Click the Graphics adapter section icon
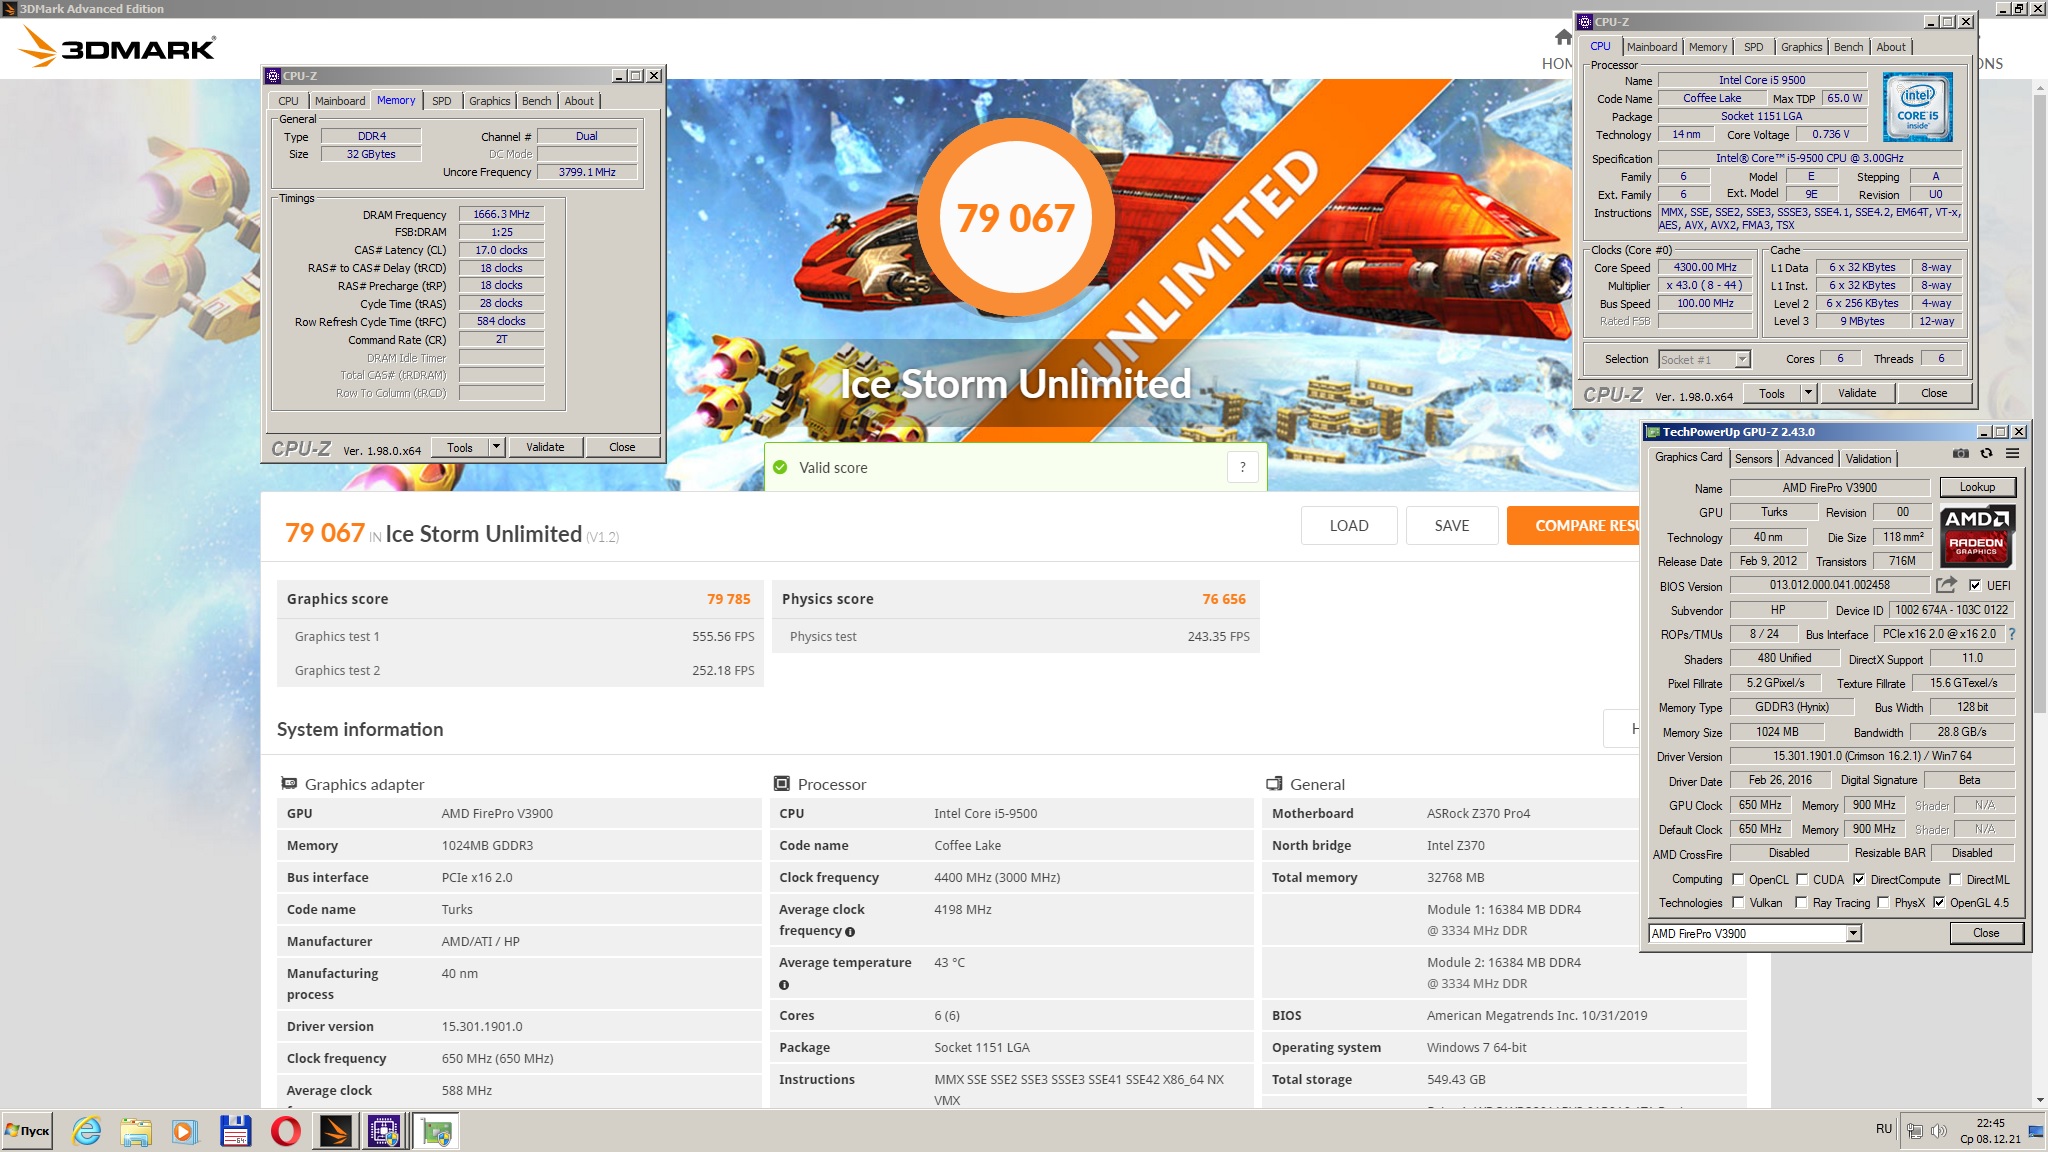 pos(289,784)
